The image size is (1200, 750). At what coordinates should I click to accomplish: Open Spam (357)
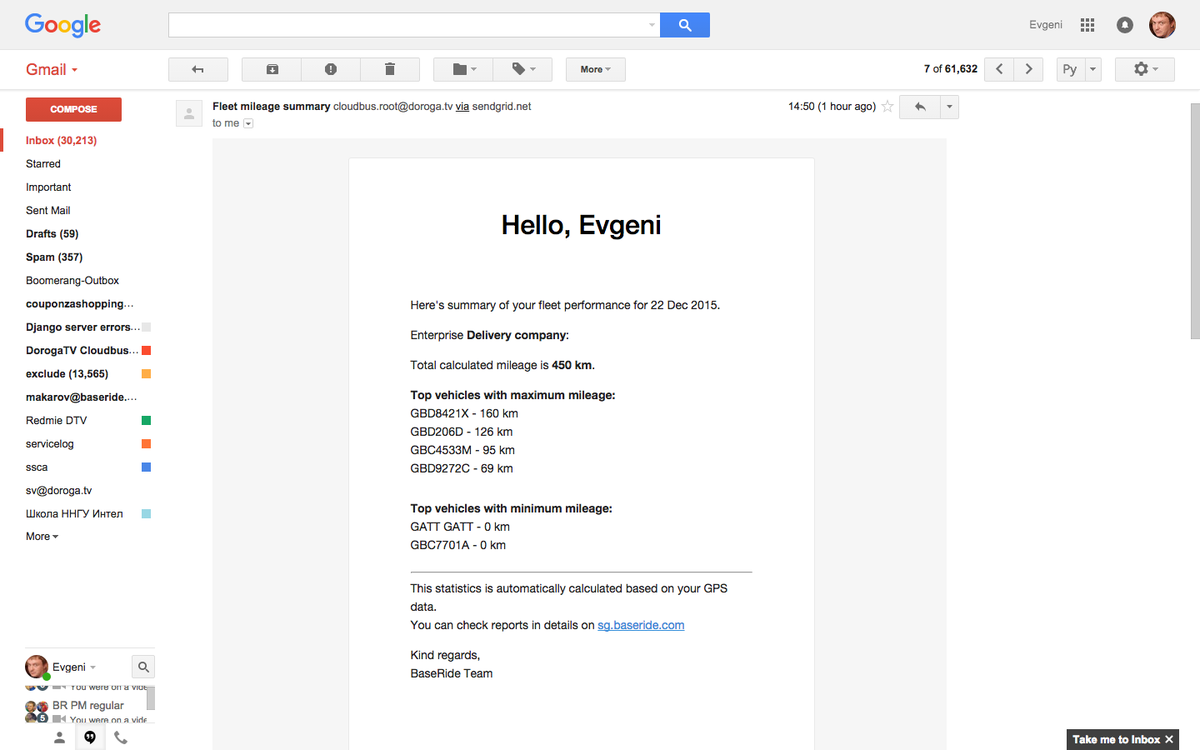coord(54,257)
